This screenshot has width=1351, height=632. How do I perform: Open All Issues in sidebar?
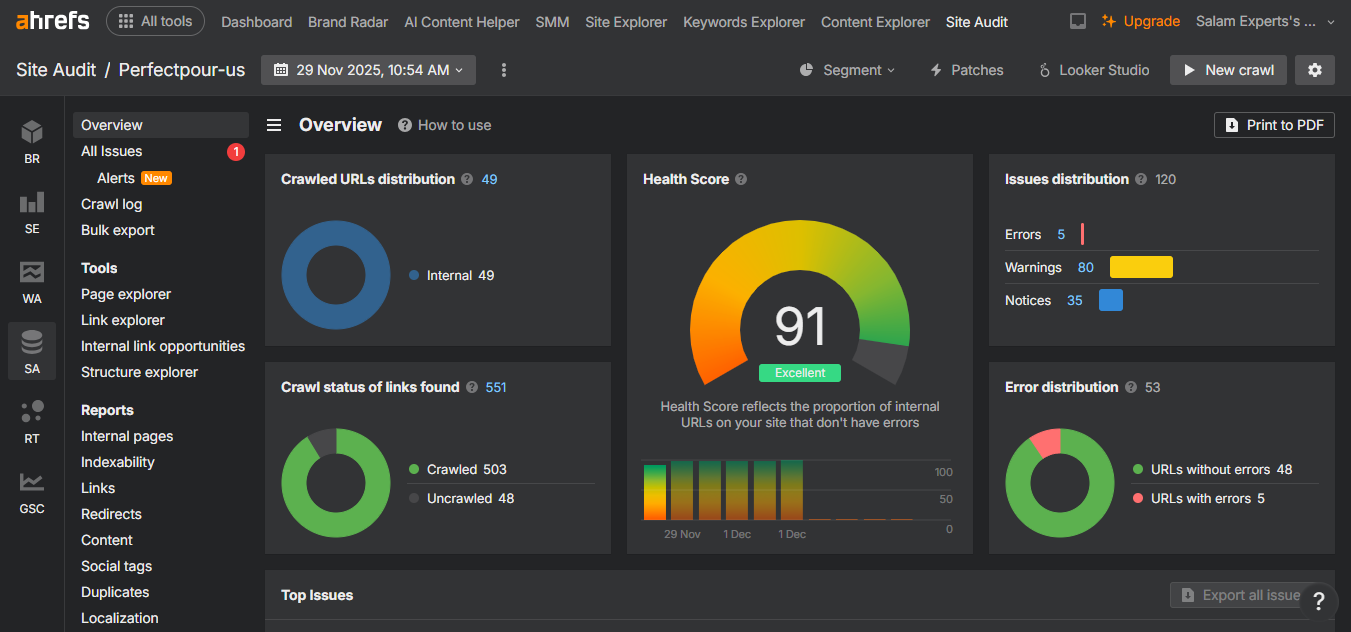[112, 151]
